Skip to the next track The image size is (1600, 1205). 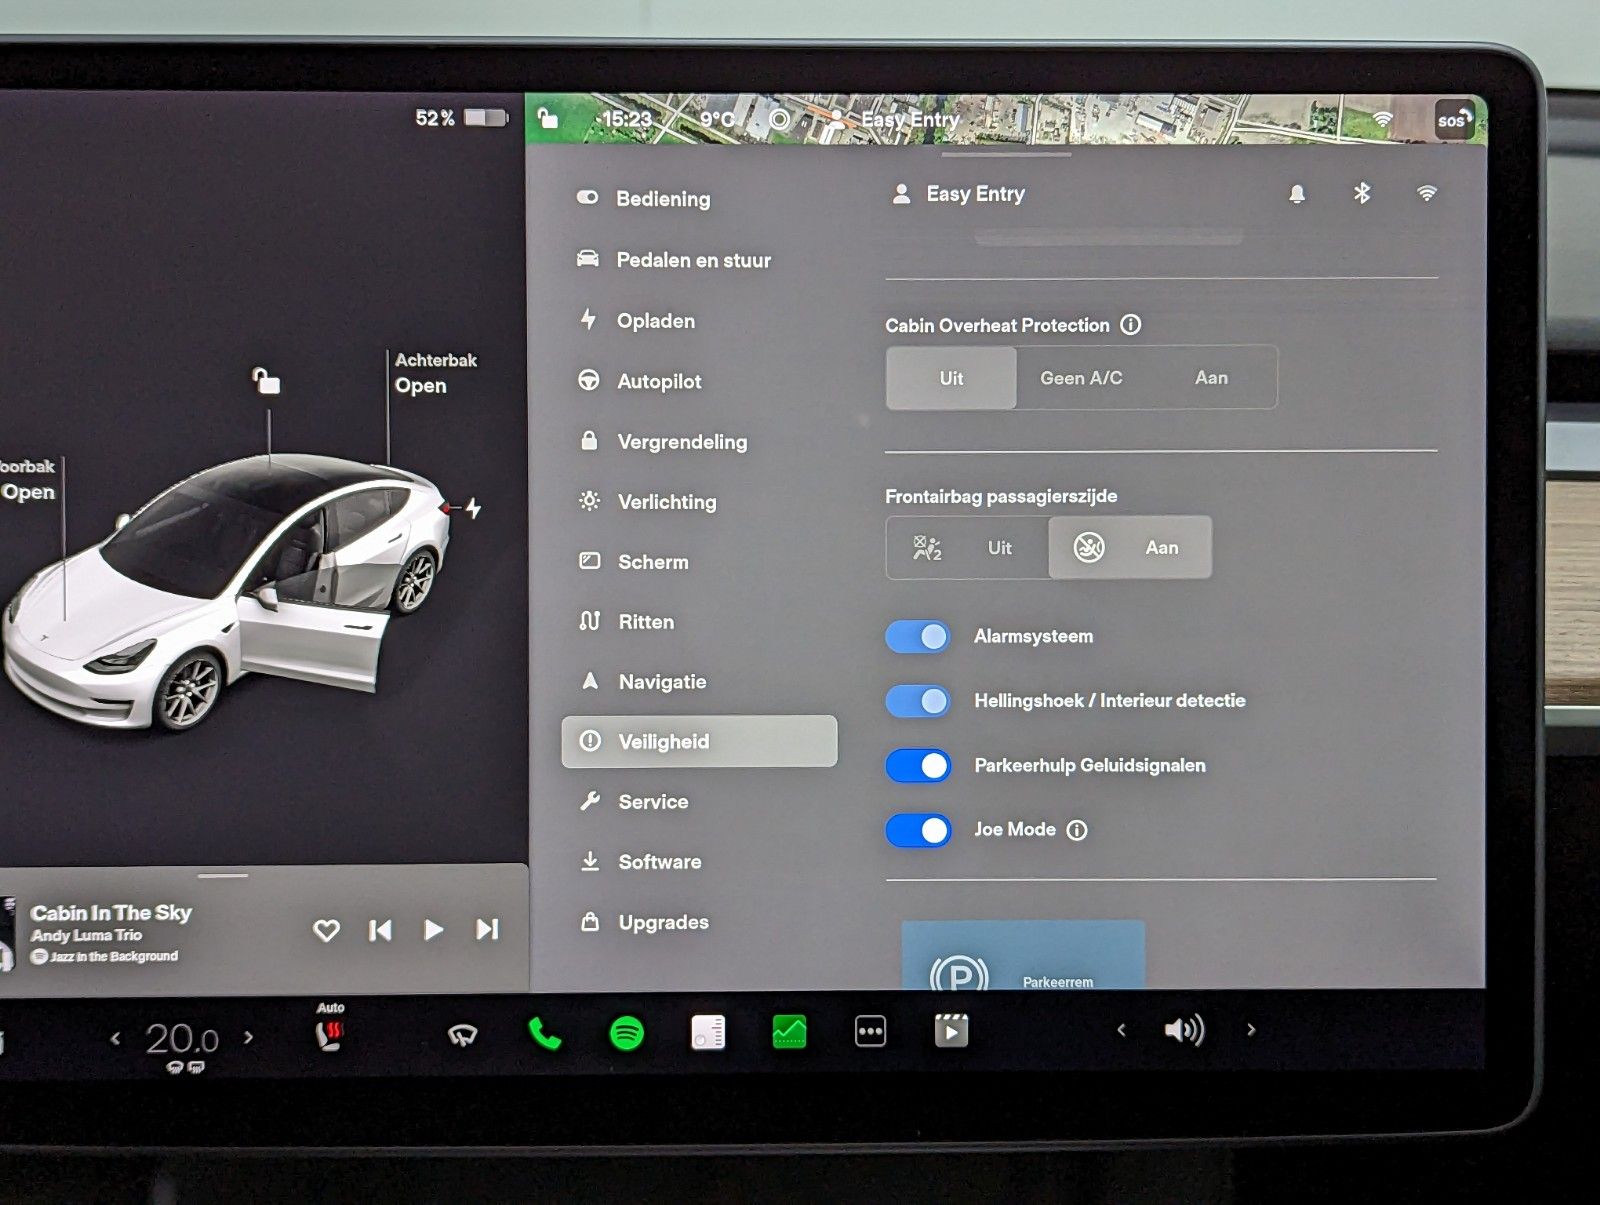[x=487, y=930]
